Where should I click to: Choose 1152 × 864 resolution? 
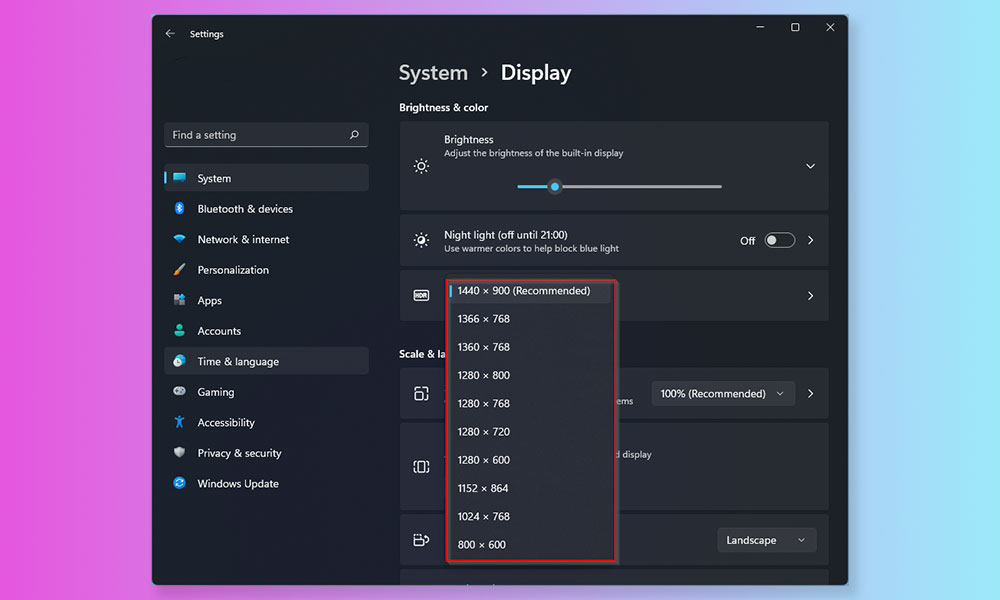tap(529, 488)
